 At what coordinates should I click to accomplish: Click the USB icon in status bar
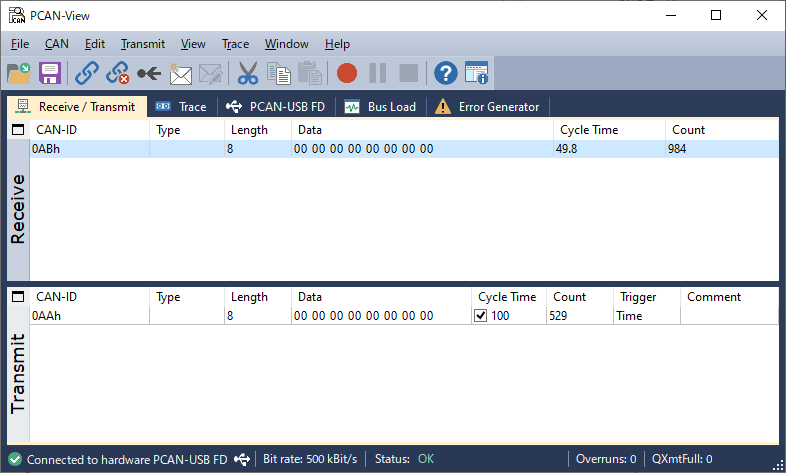pos(242,459)
